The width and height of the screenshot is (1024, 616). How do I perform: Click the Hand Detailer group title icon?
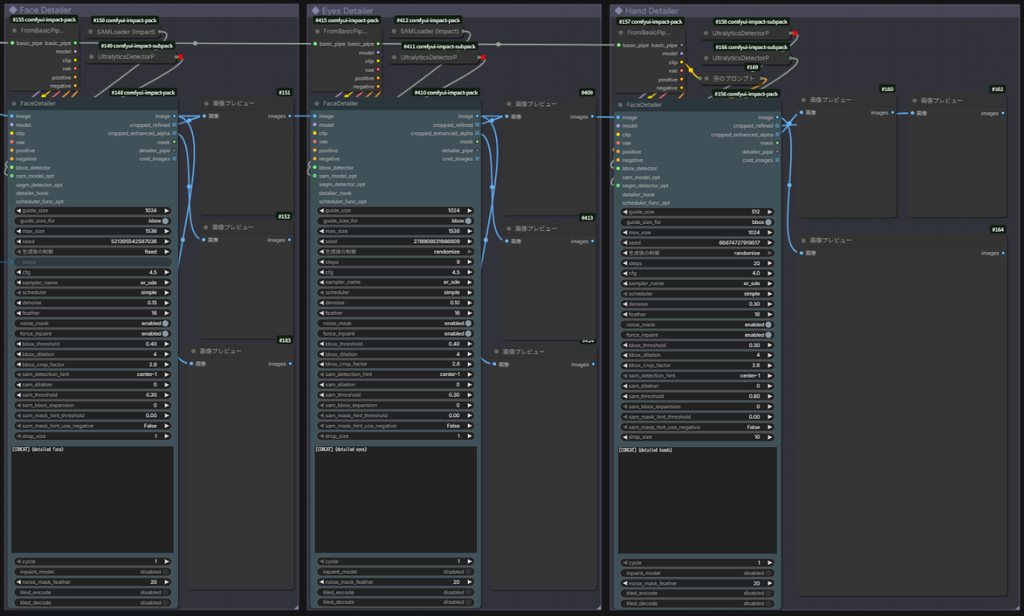(x=618, y=10)
